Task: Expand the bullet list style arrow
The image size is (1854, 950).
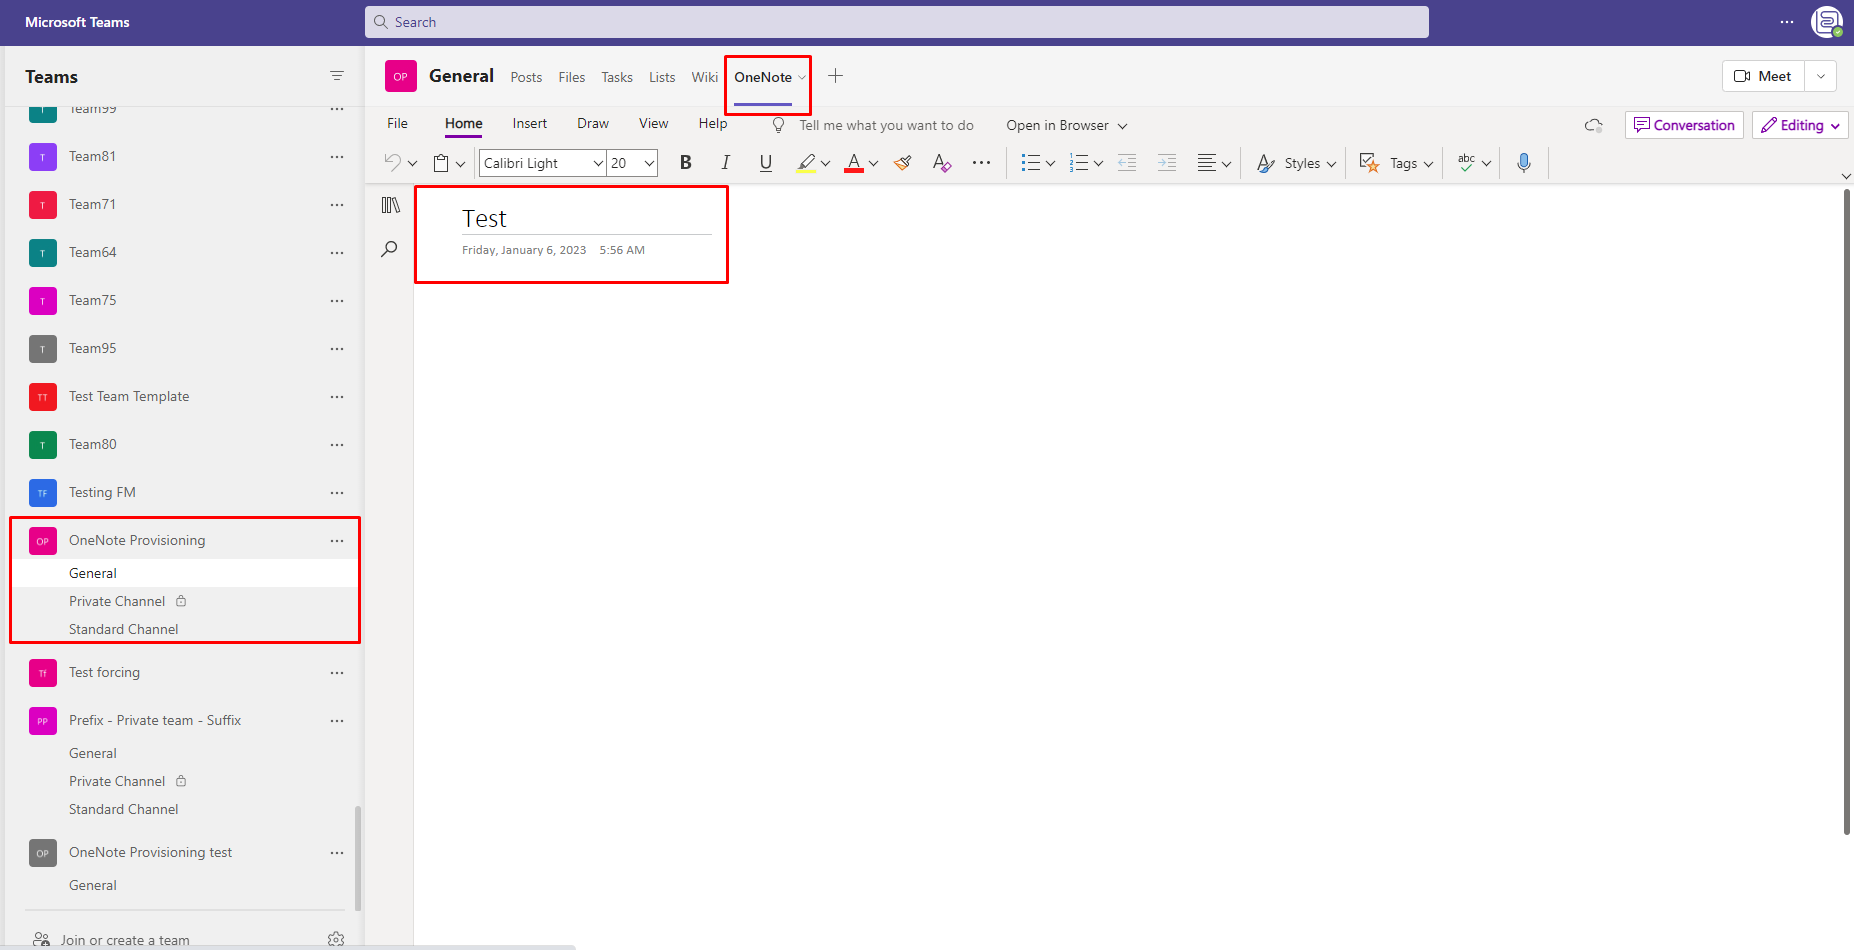Action: pos(1050,164)
